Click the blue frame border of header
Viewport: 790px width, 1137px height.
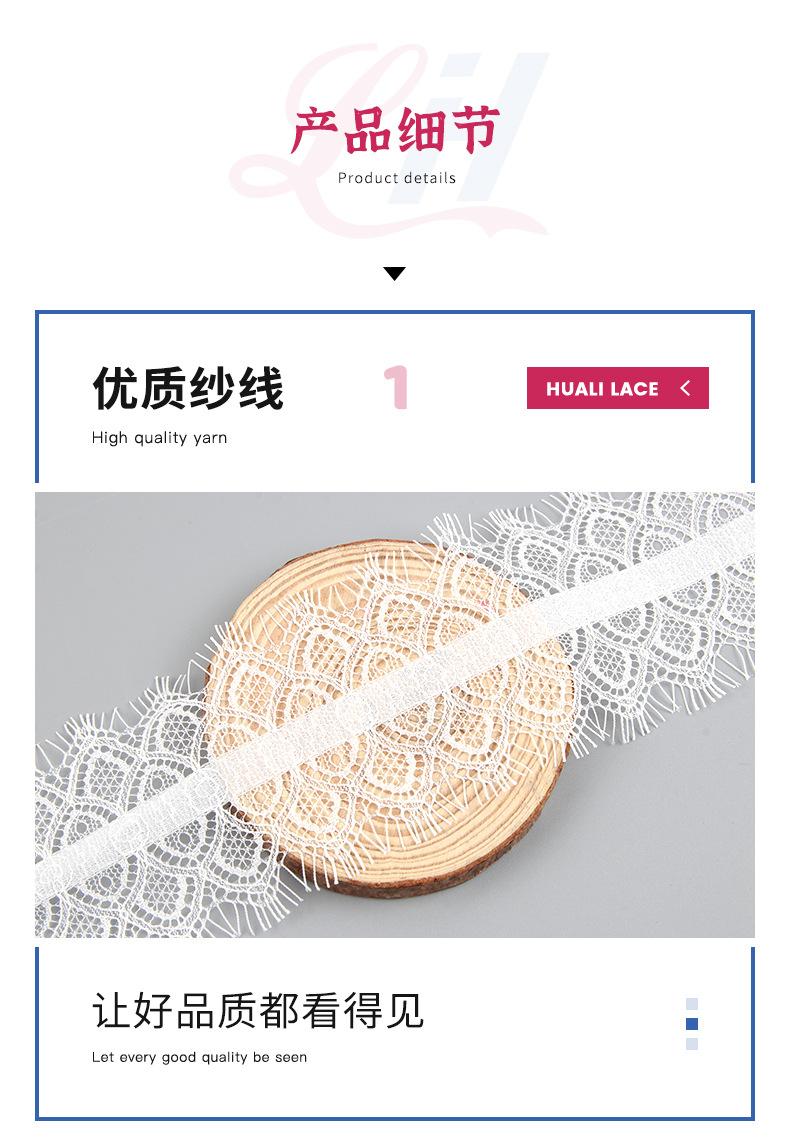pos(395,313)
